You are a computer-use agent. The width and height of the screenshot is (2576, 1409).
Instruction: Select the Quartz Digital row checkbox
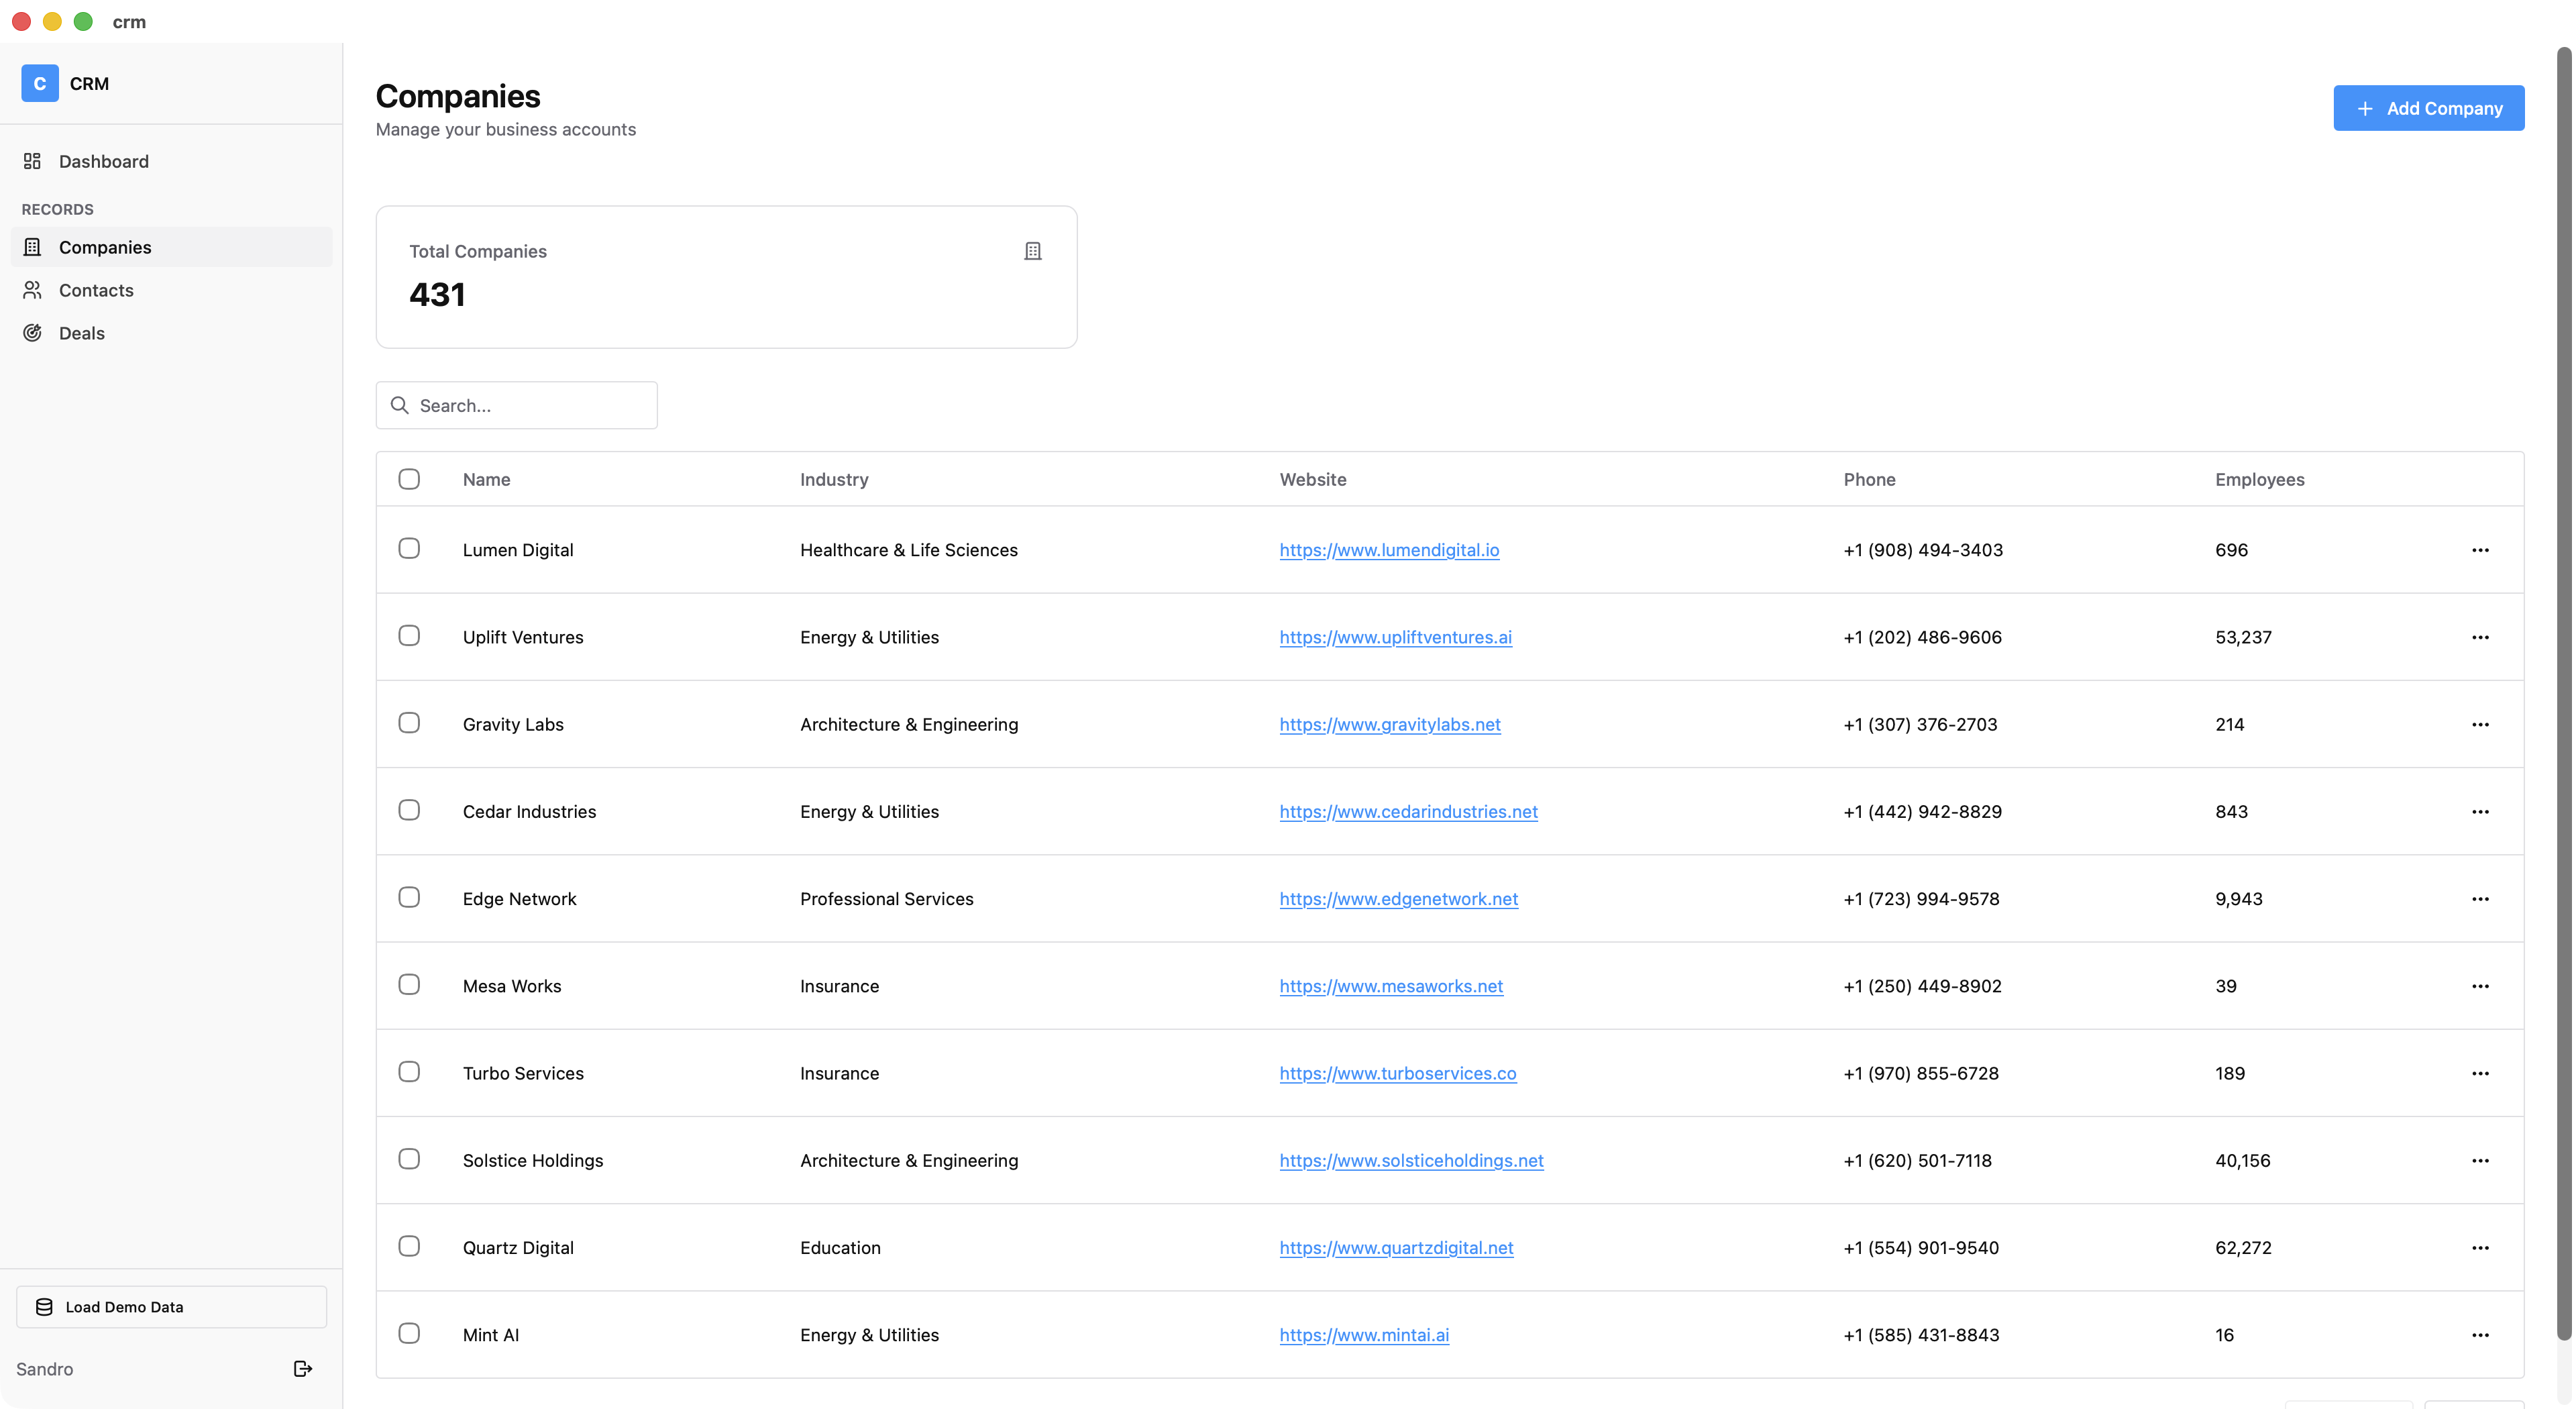coord(409,1246)
